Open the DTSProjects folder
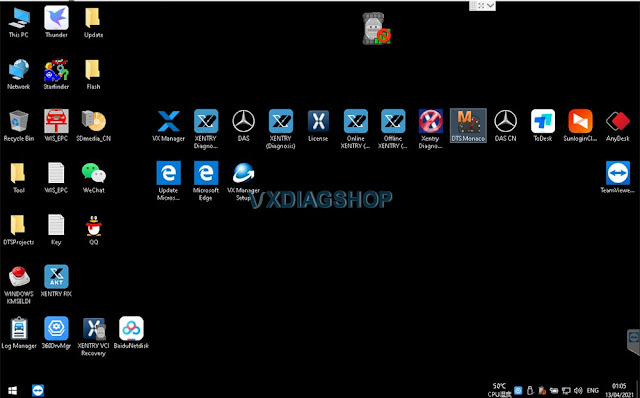The width and height of the screenshot is (640, 398). 19,230
